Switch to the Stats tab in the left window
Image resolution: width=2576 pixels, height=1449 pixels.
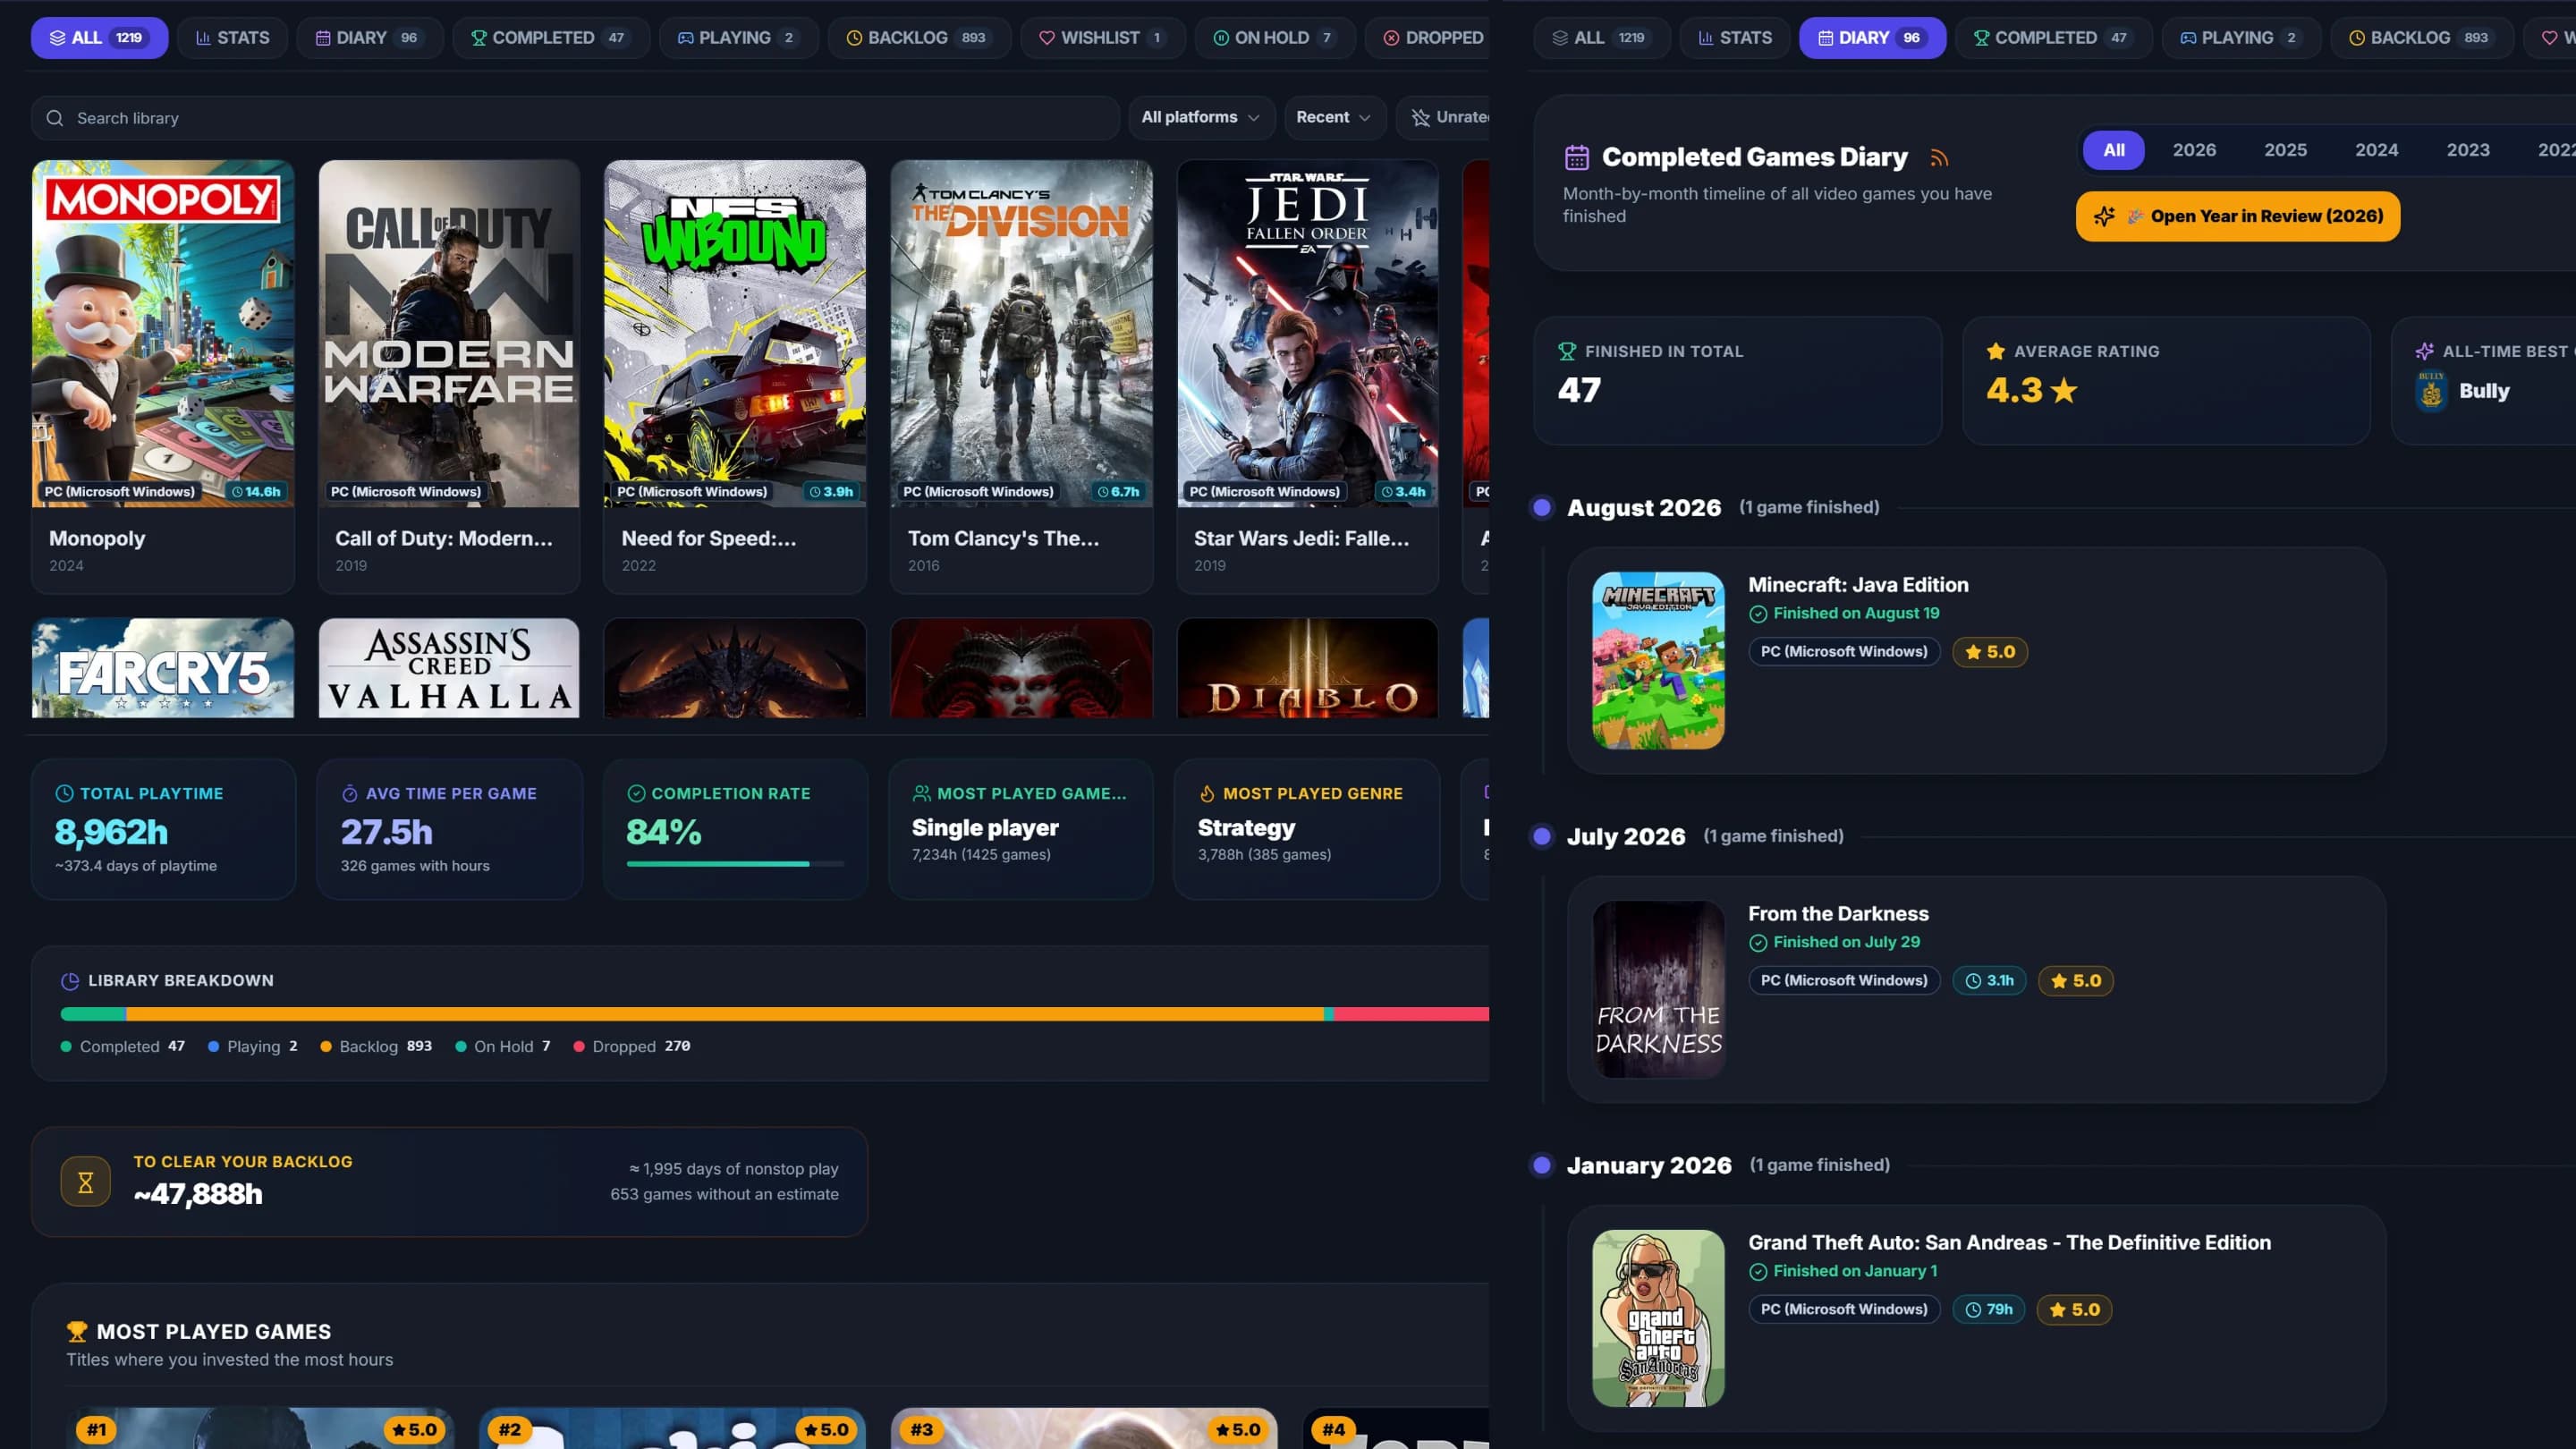pyautogui.click(x=233, y=38)
